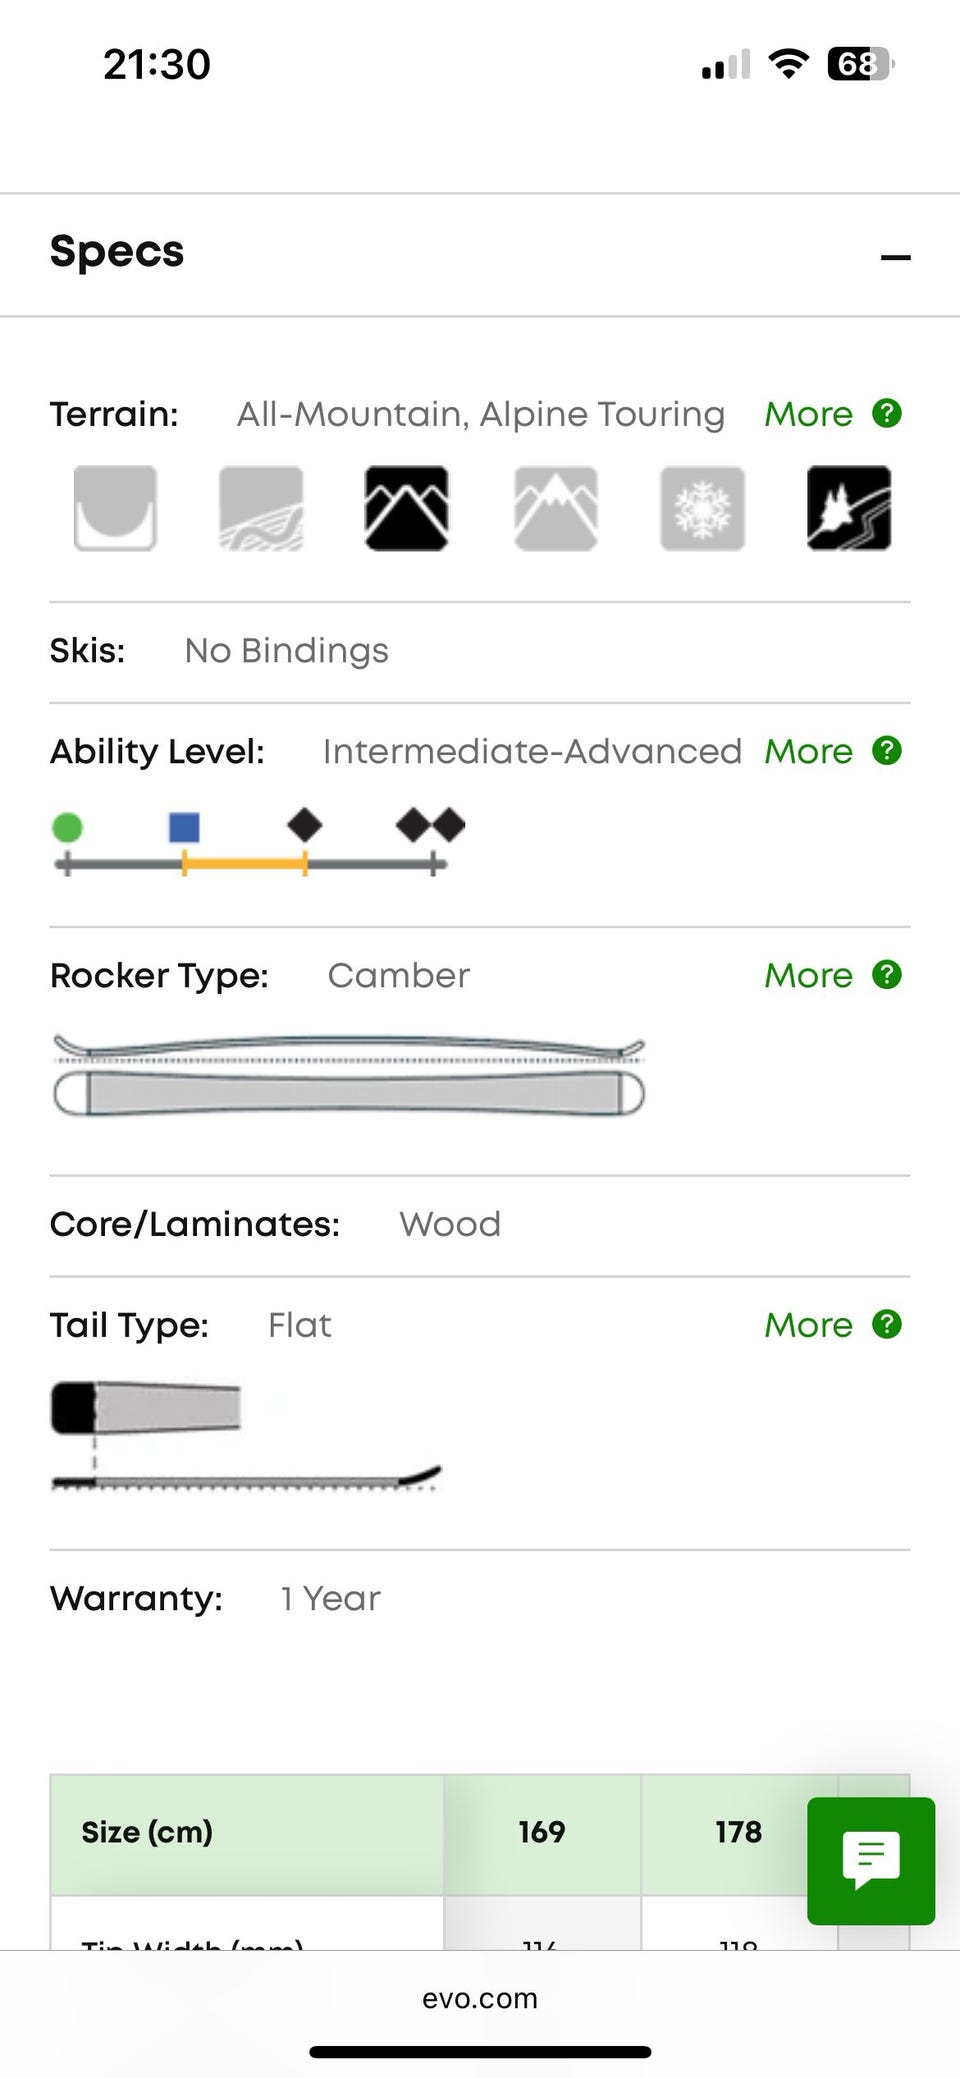Click the park and pipe terrain icon
Image resolution: width=960 pixels, height=2078 pixels.
click(115, 508)
